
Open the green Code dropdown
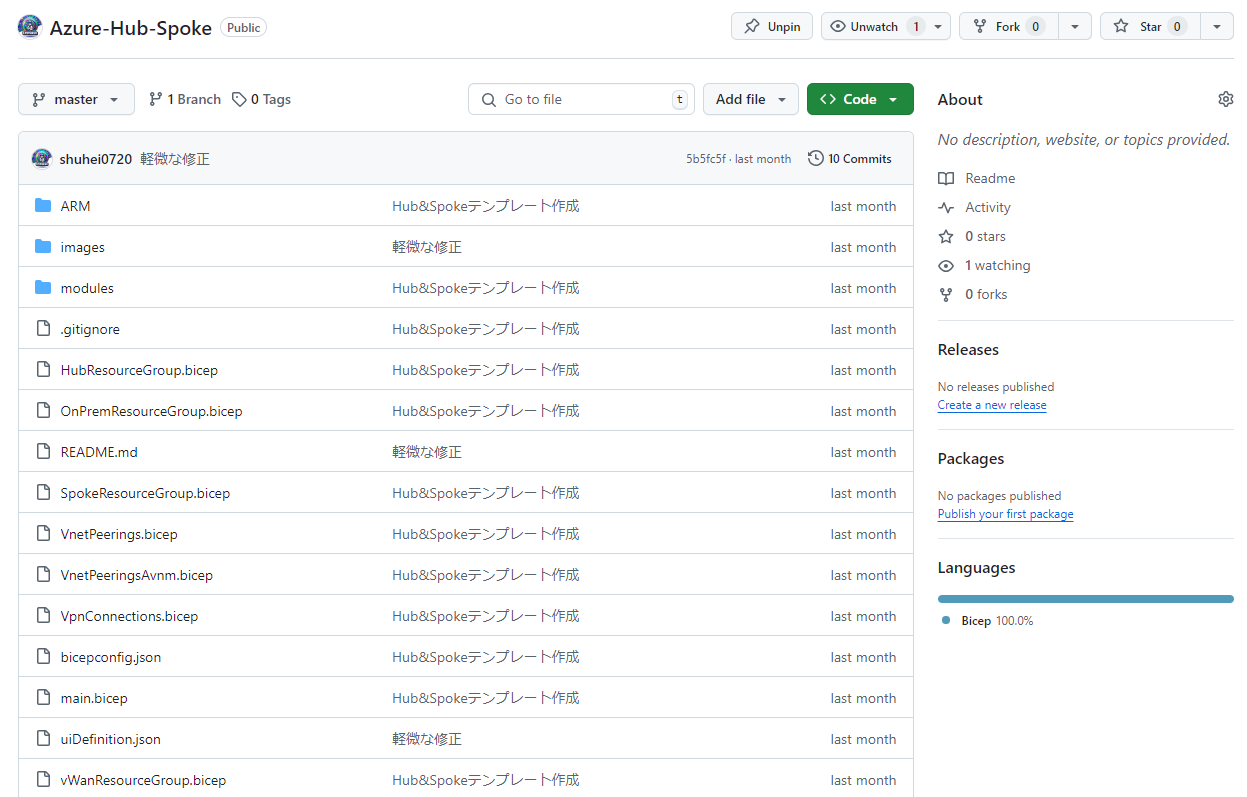[860, 99]
